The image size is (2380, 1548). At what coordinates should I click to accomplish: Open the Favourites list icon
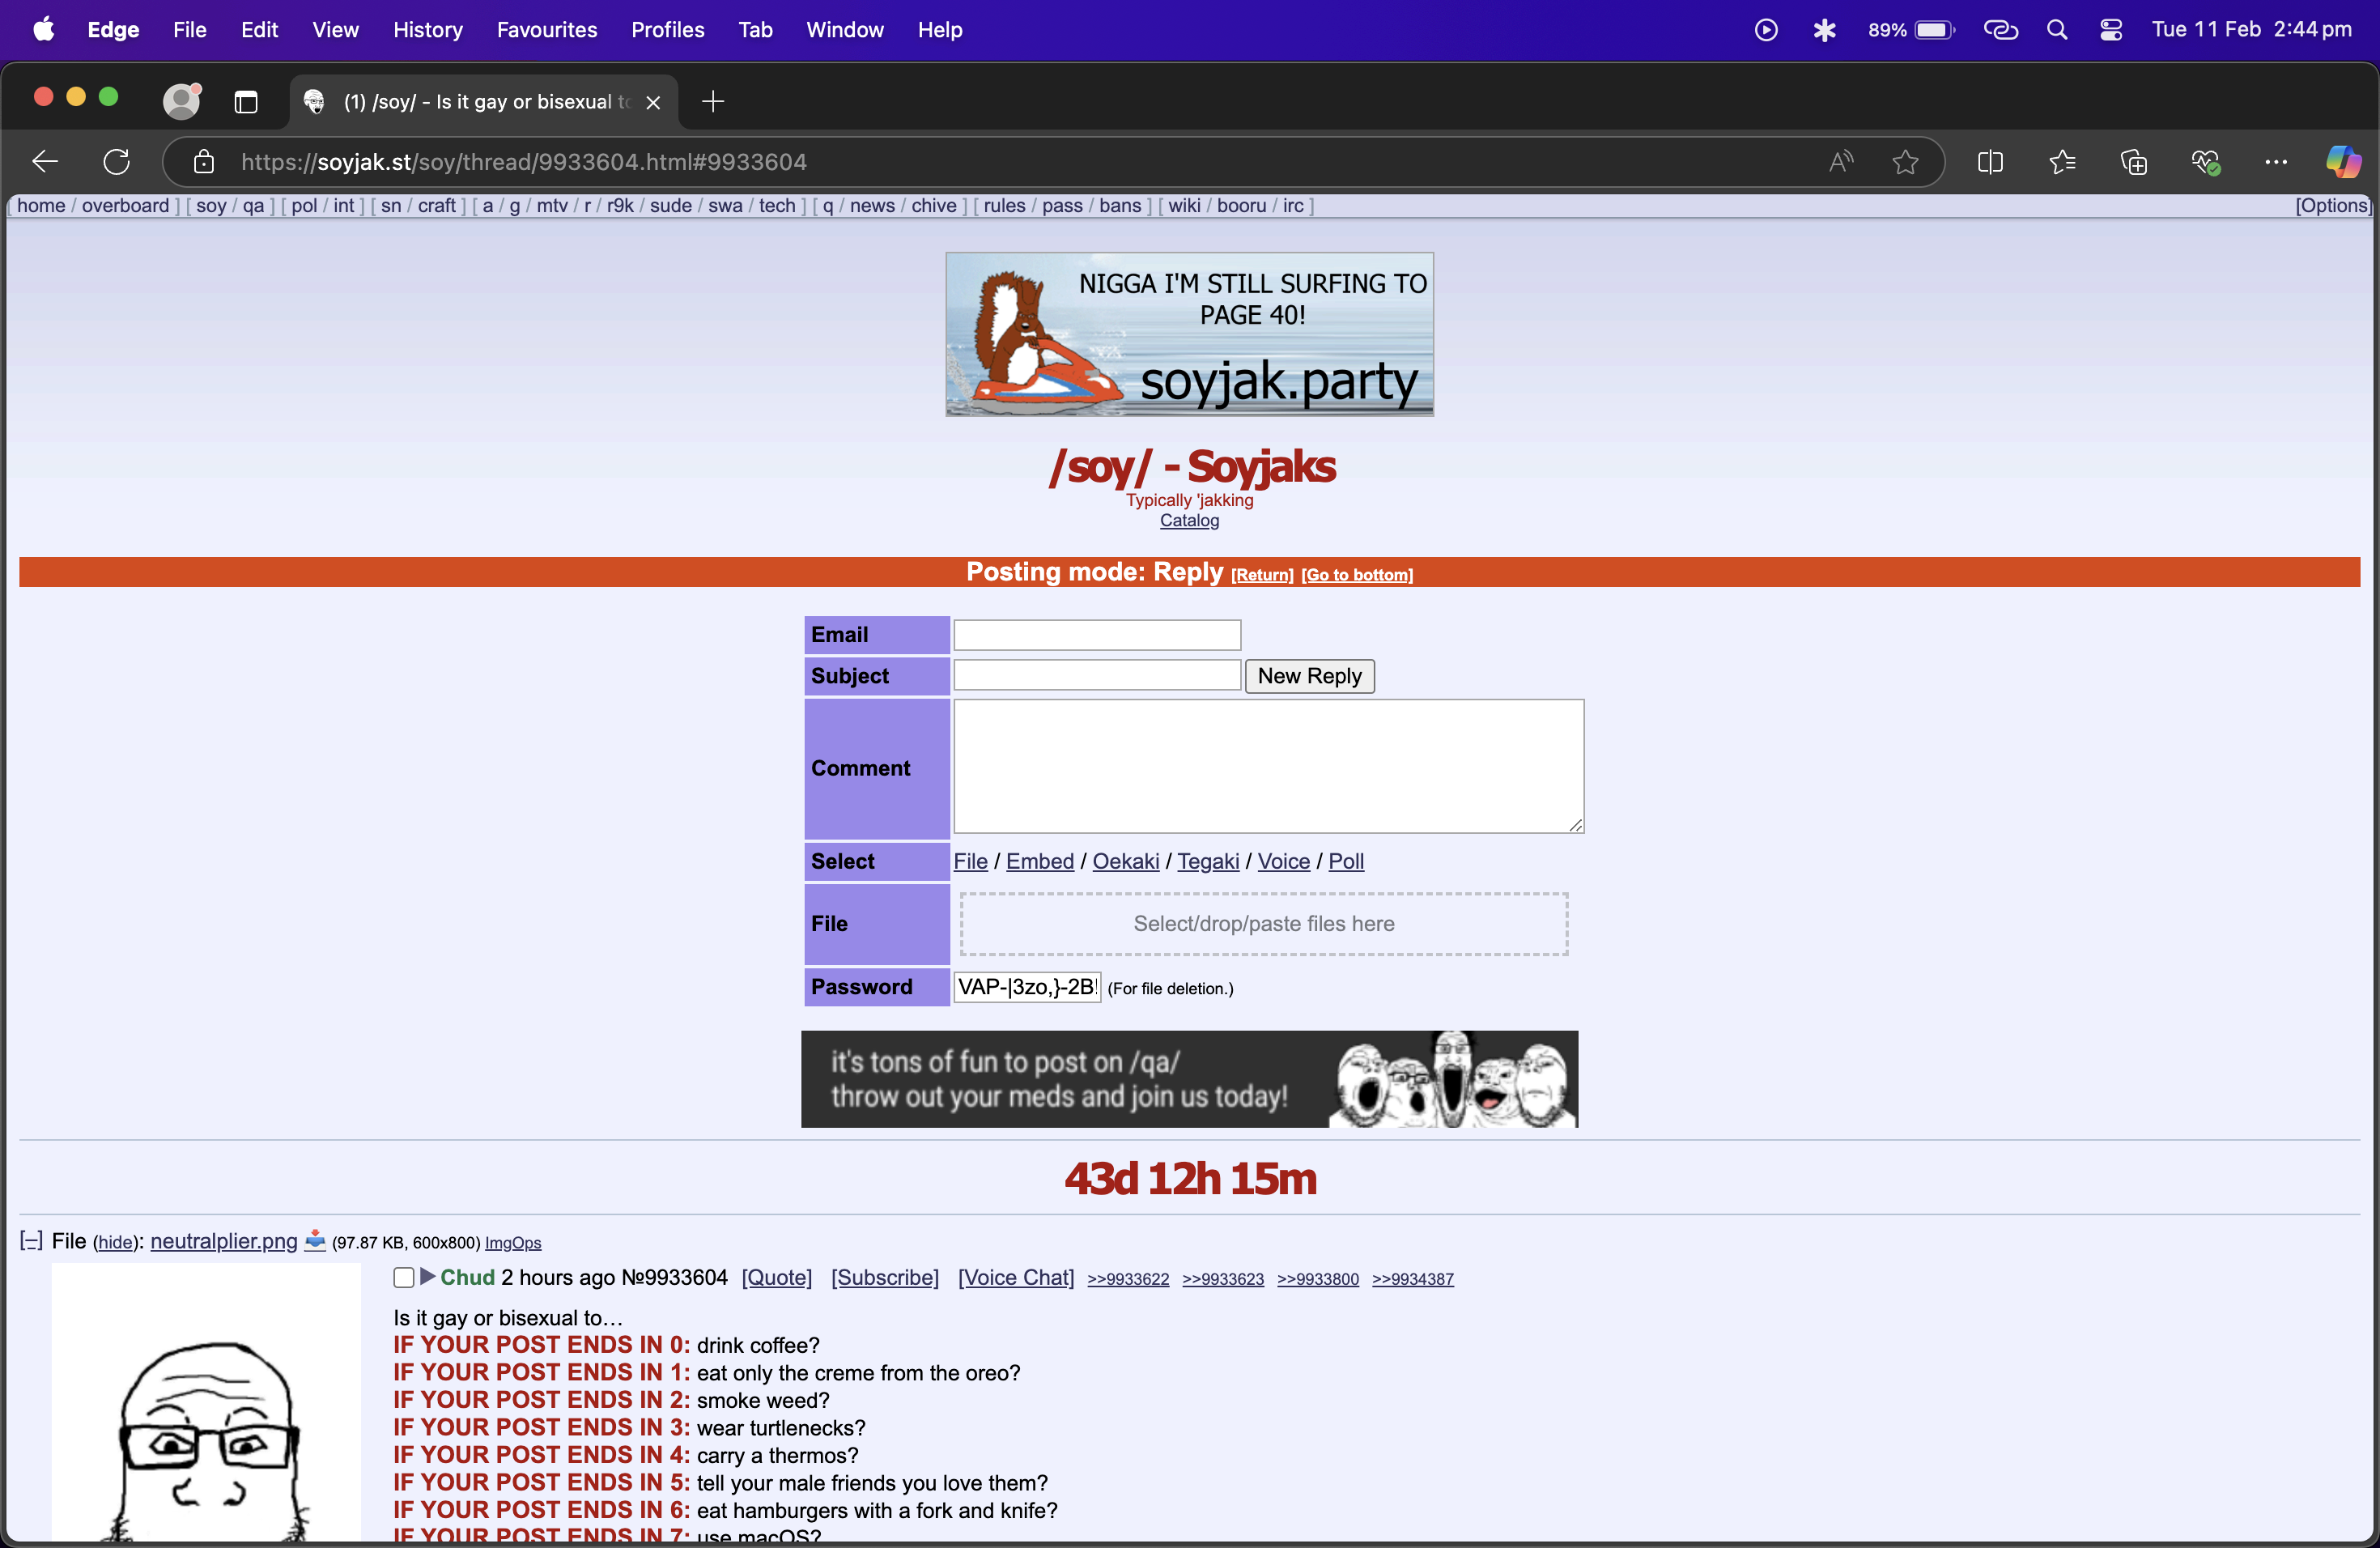tap(2062, 162)
